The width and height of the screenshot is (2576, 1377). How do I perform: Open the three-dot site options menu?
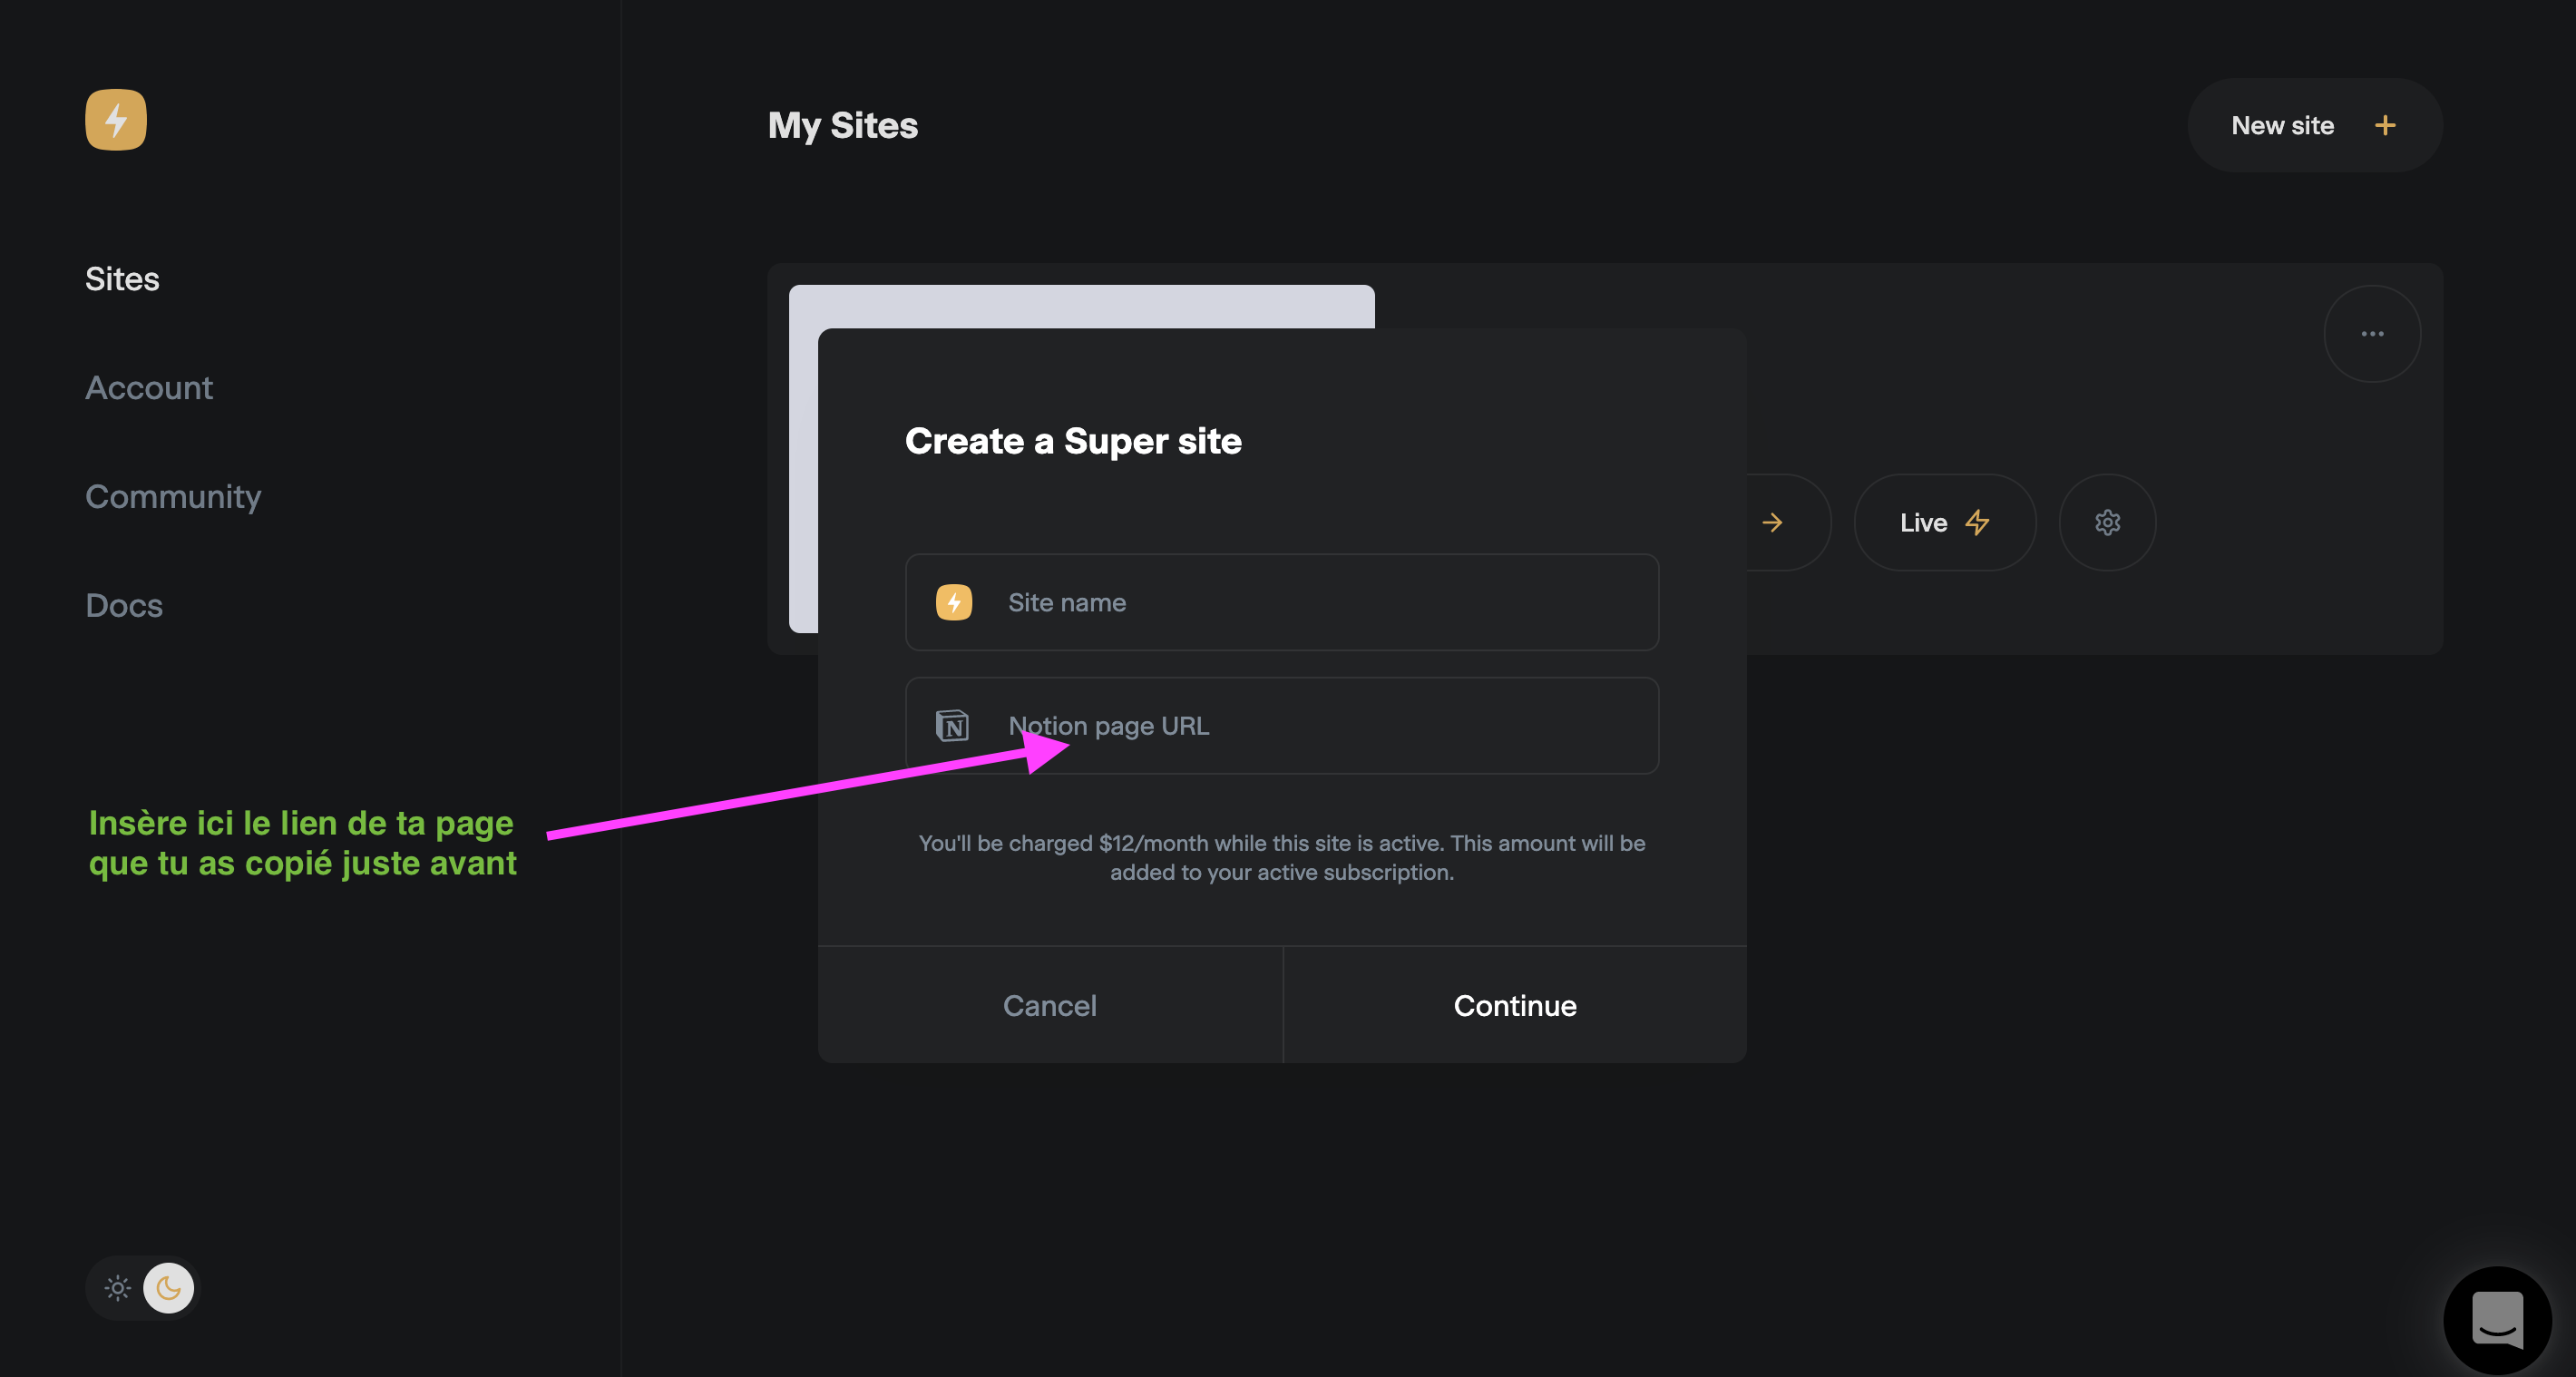click(2371, 334)
